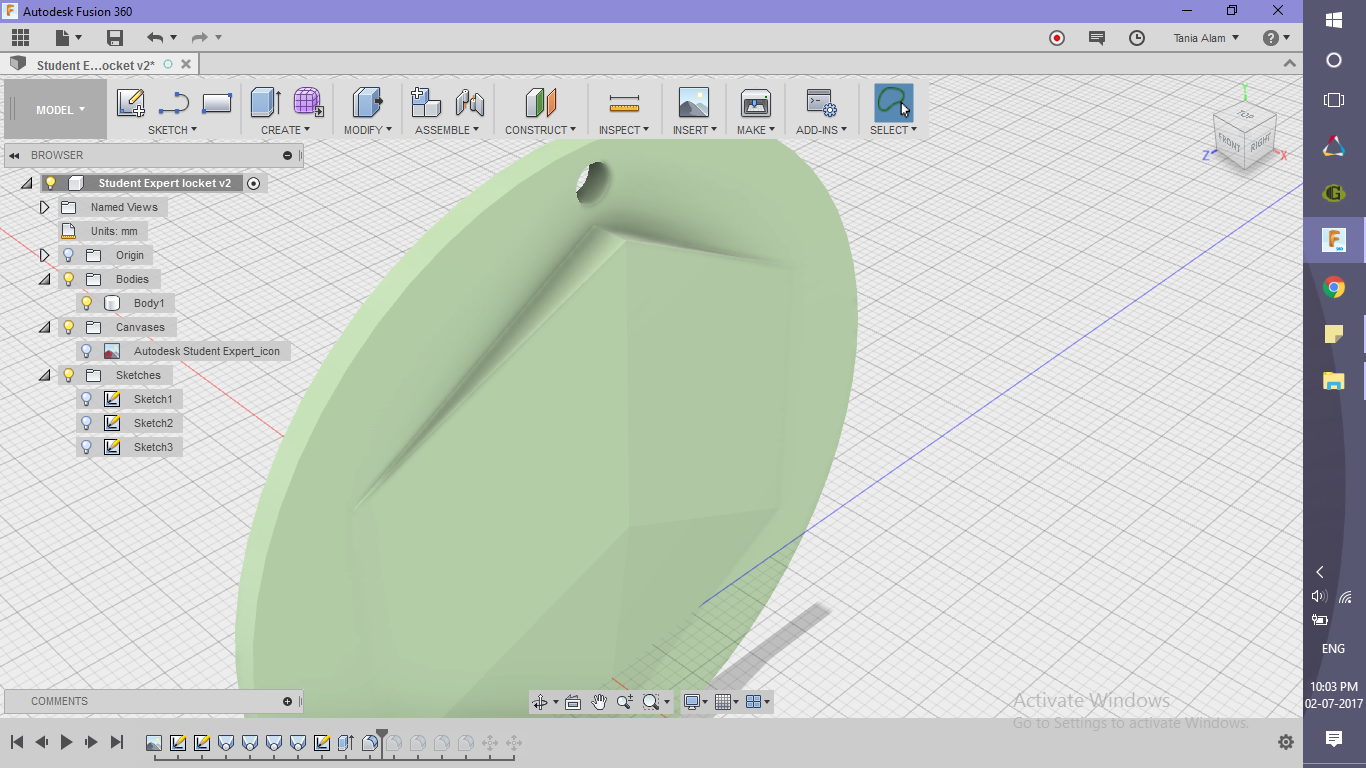This screenshot has width=1366, height=768.
Task: Select the Zoom magnifier tool
Action: click(625, 702)
